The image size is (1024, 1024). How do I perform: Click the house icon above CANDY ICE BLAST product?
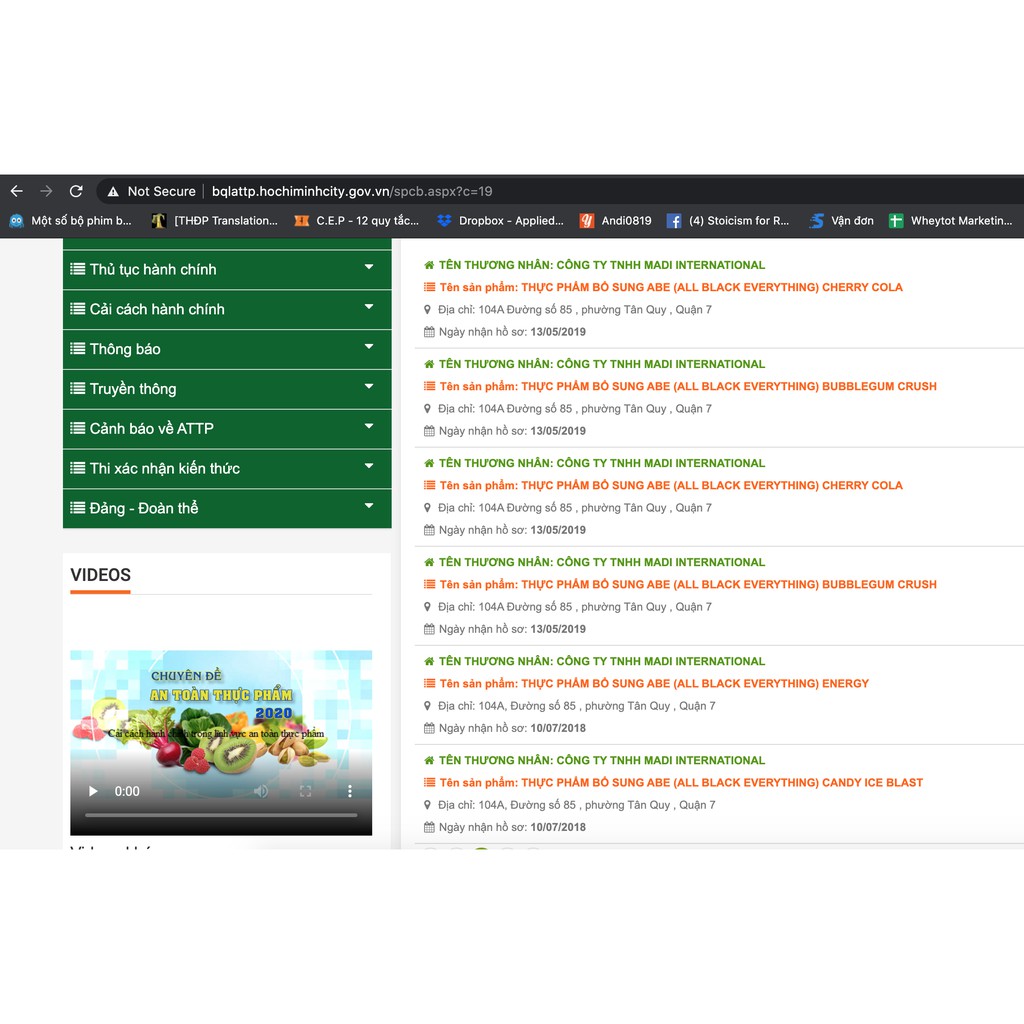[x=429, y=760]
